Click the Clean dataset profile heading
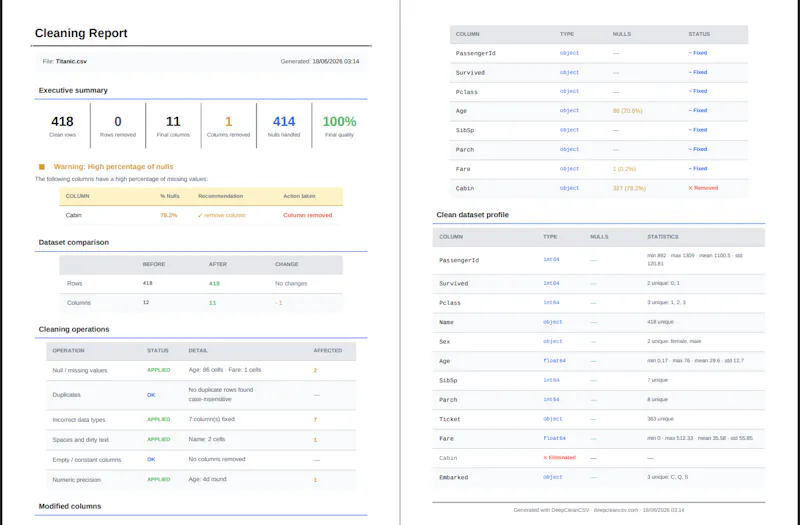The width and height of the screenshot is (800, 525). pyautogui.click(x=472, y=215)
